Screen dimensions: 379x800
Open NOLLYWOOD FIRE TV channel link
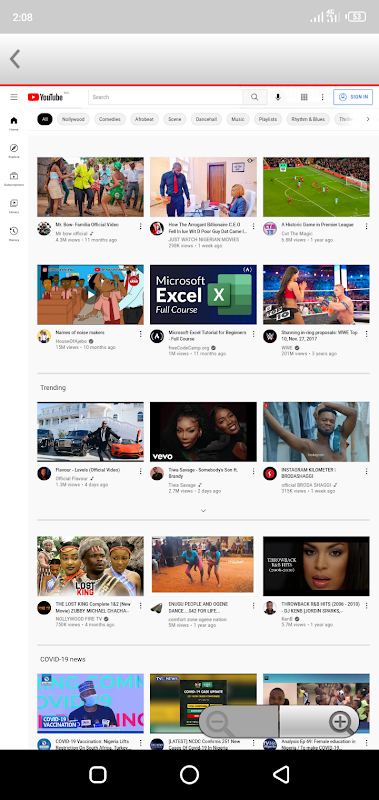(x=79, y=618)
